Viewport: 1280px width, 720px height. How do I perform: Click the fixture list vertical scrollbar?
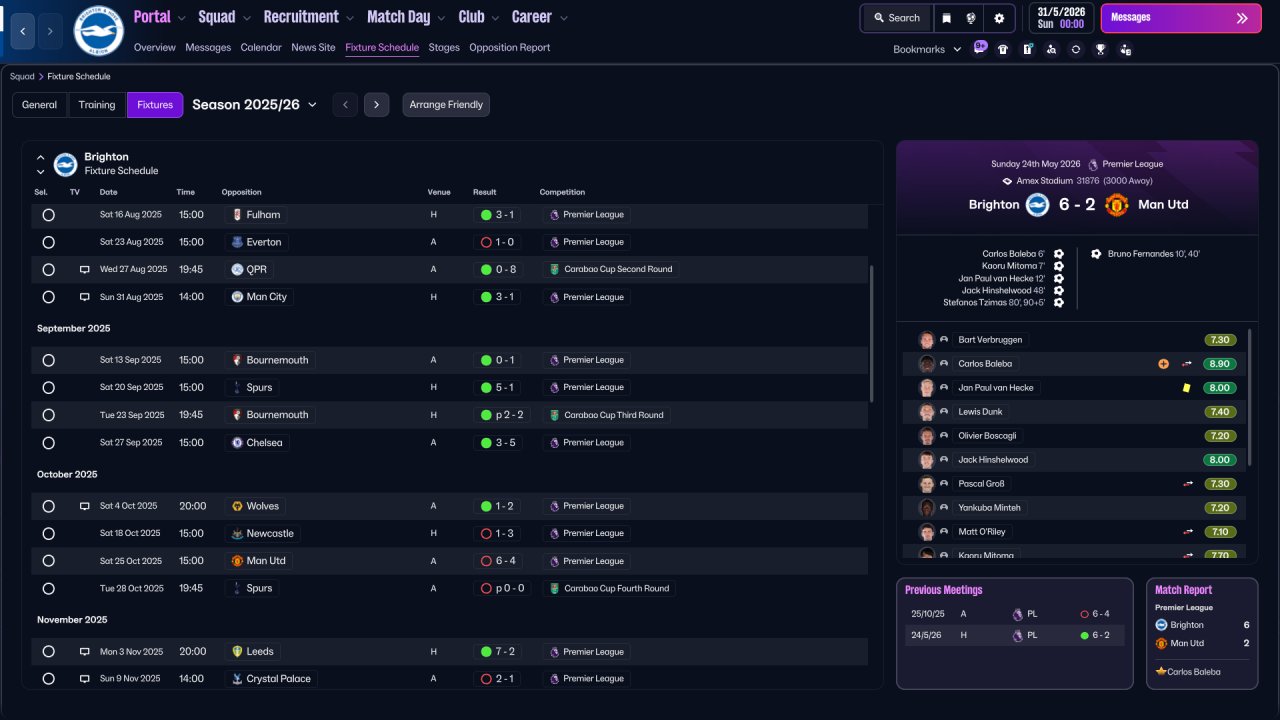click(x=873, y=334)
